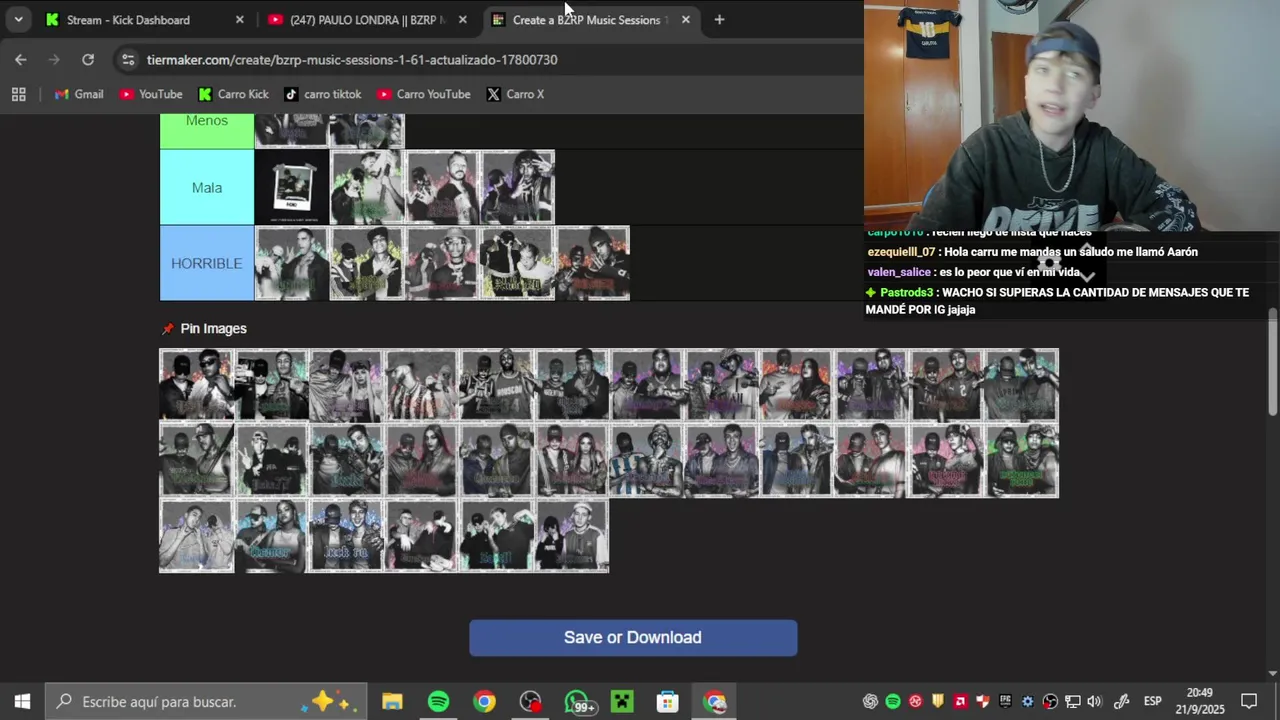Click the red circular tray icon
The width and height of the screenshot is (1280, 720).
(x=915, y=702)
